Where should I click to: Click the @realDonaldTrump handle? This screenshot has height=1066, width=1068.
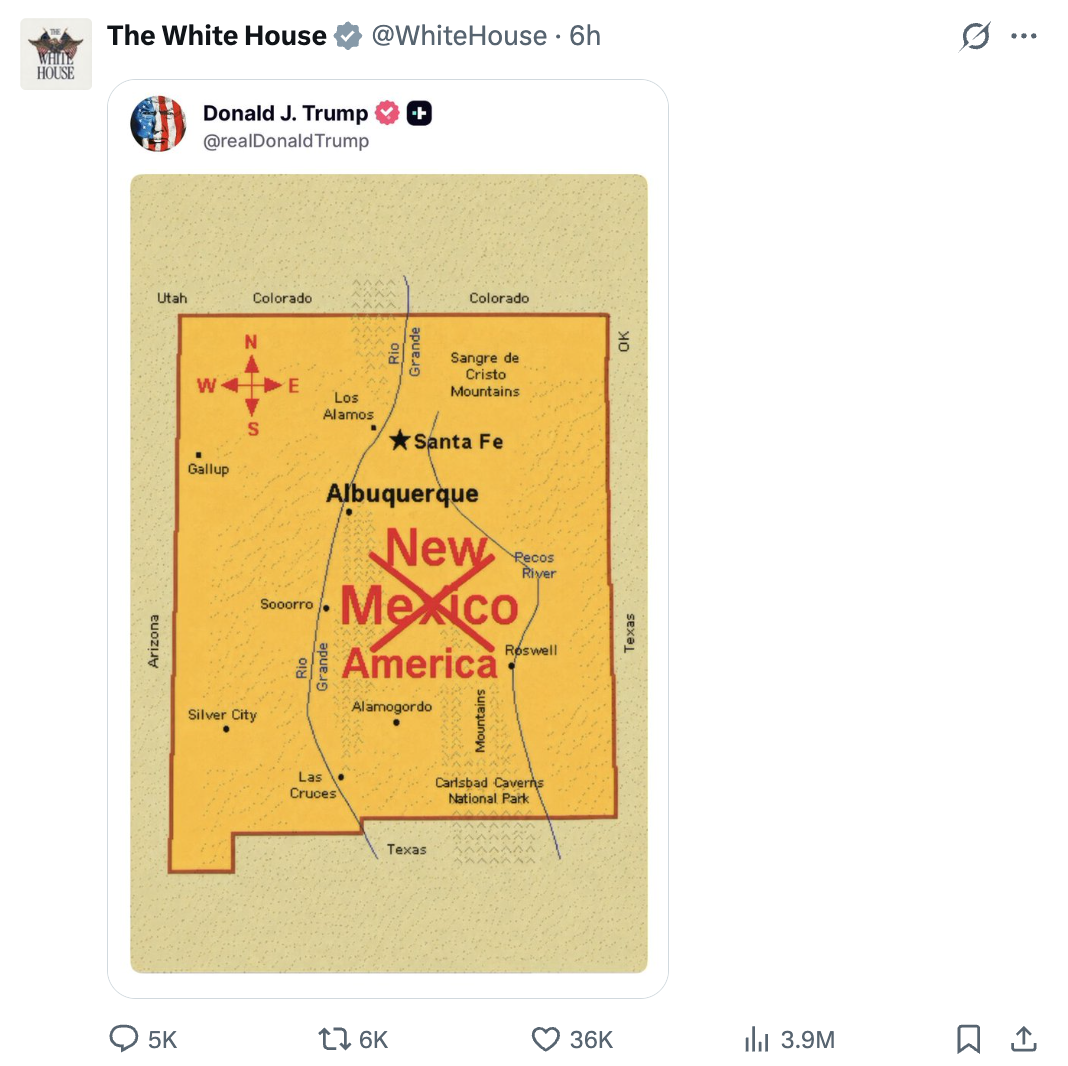point(286,141)
